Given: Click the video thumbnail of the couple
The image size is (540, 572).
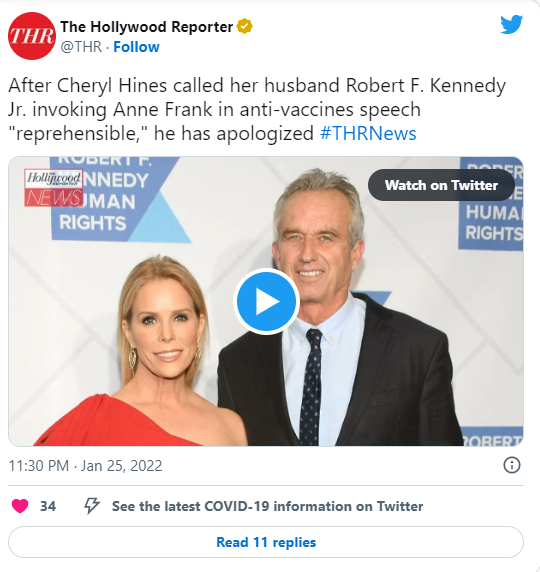Looking at the screenshot, I should 266,301.
